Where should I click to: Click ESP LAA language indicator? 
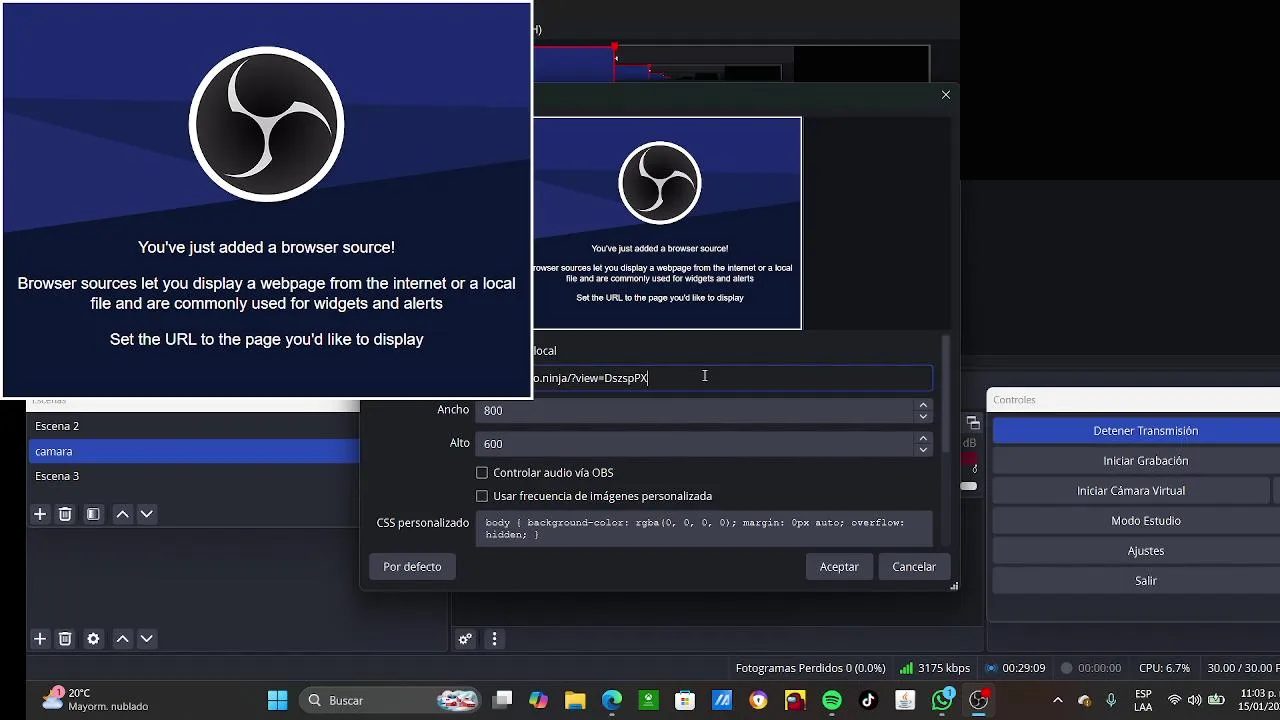(x=1143, y=700)
